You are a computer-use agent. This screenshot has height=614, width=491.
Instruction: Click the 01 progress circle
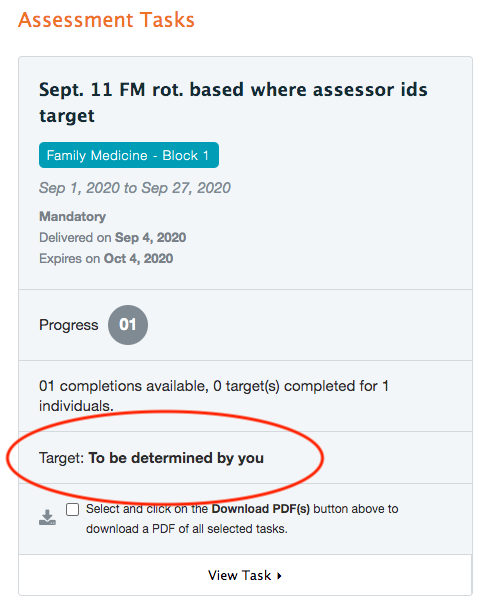(x=128, y=325)
